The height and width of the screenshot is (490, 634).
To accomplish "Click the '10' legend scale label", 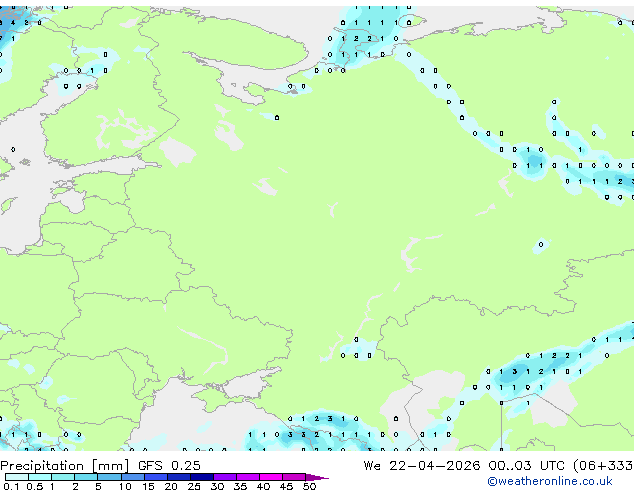I will point(125,486).
